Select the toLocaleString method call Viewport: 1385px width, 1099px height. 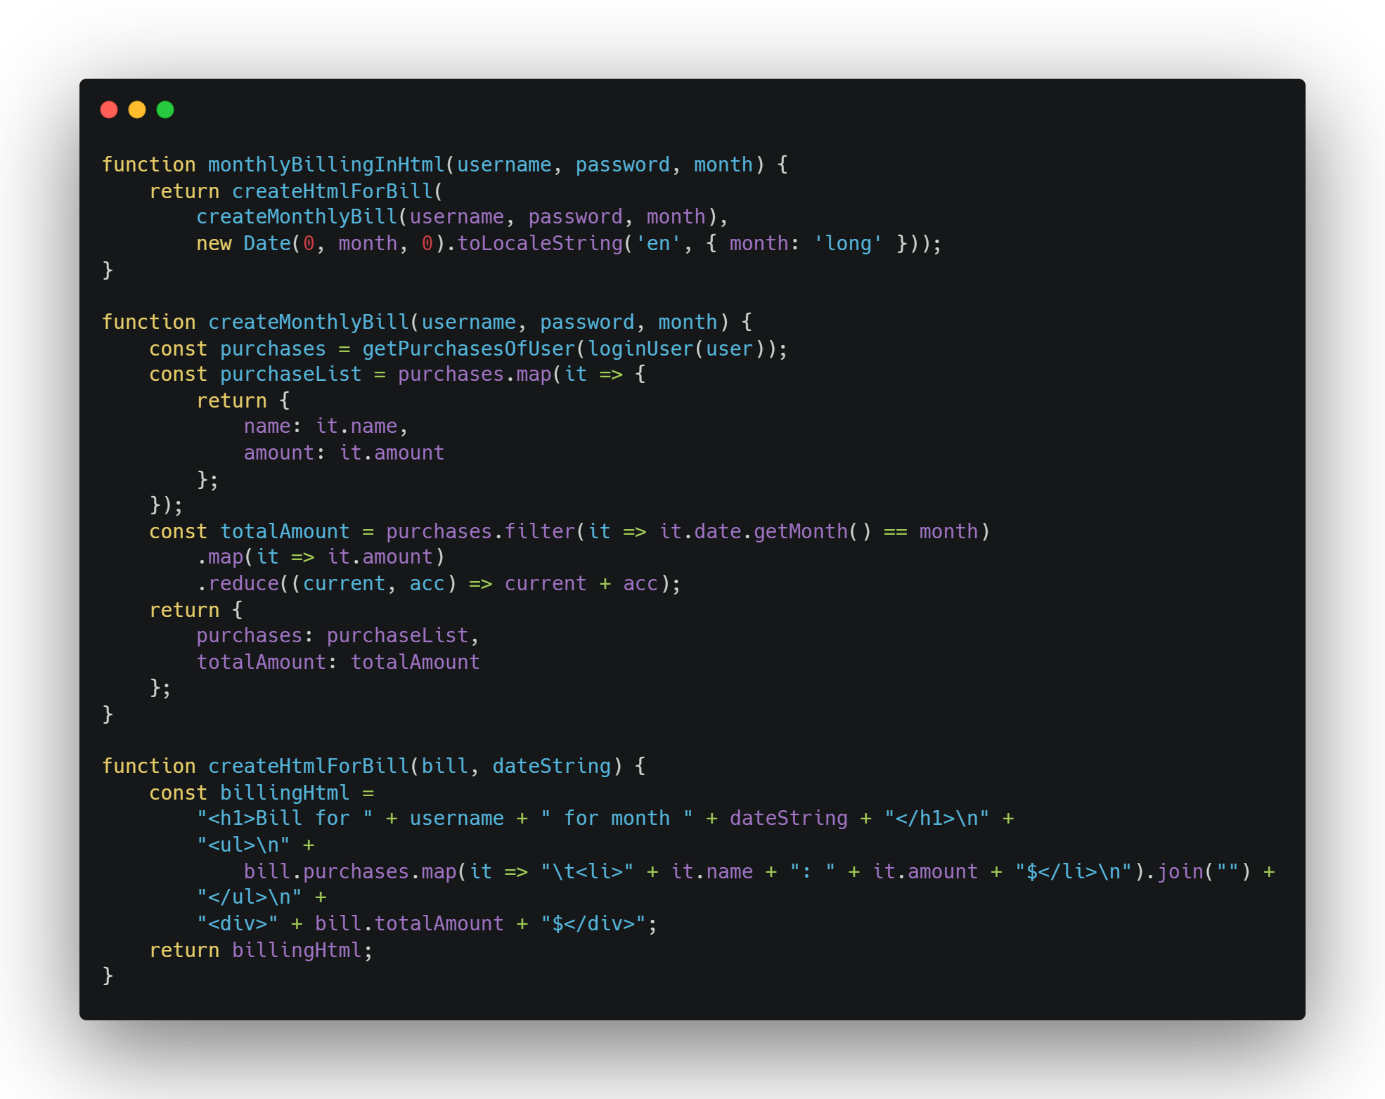coord(540,243)
